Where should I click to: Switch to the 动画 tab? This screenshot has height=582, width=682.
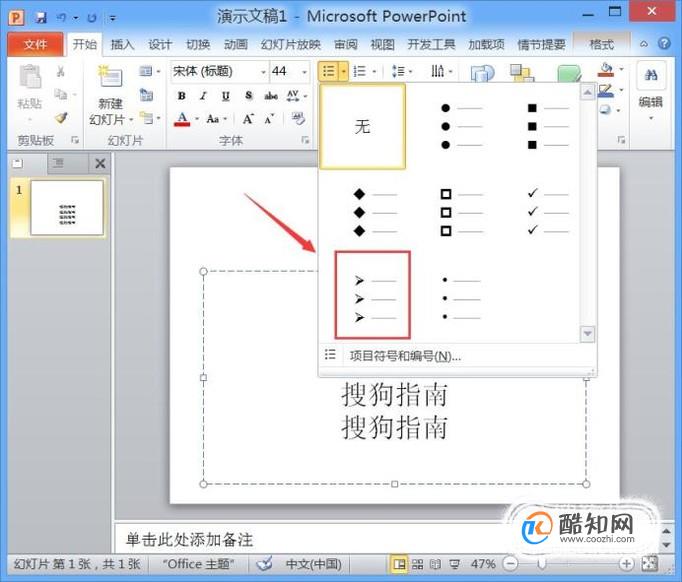tap(236, 44)
